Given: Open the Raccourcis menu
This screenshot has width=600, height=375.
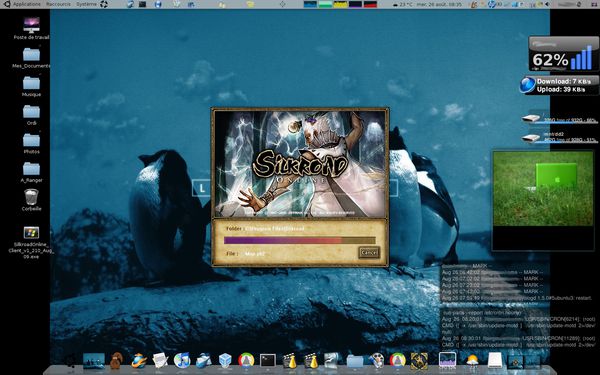Looking at the screenshot, I should point(58,4).
